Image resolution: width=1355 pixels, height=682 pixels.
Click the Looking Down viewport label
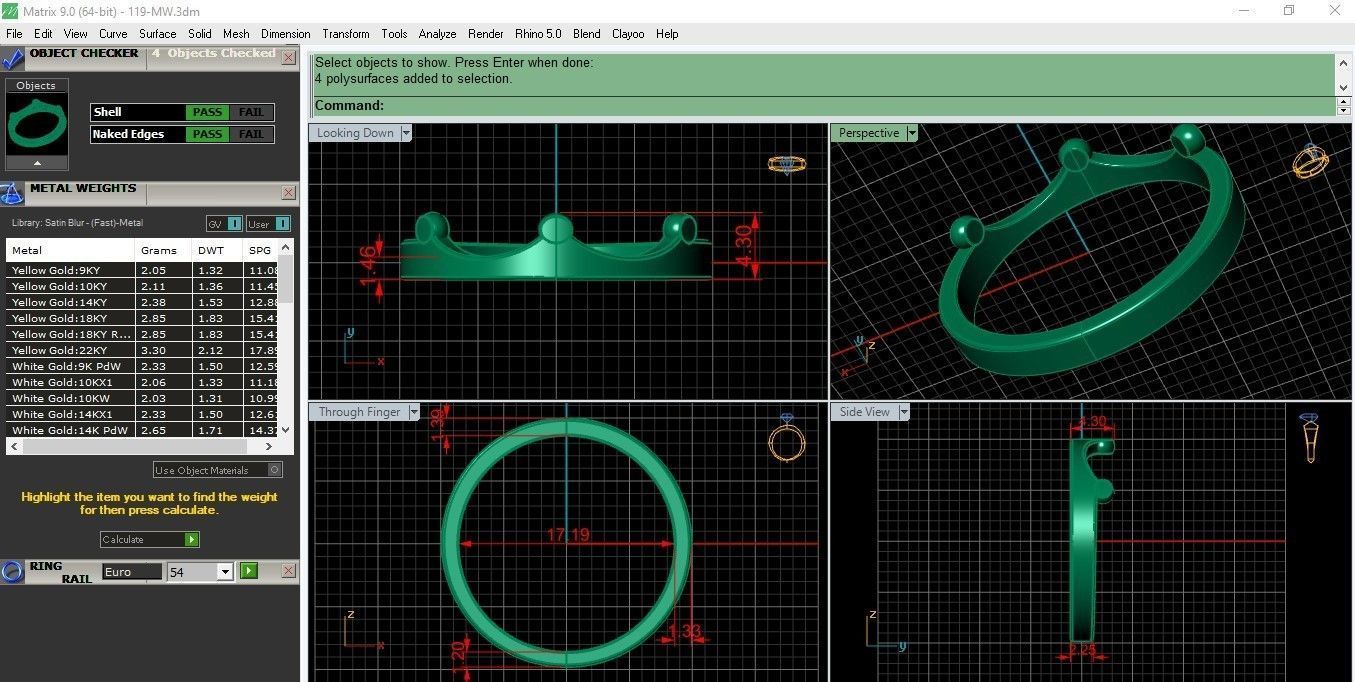click(x=355, y=133)
